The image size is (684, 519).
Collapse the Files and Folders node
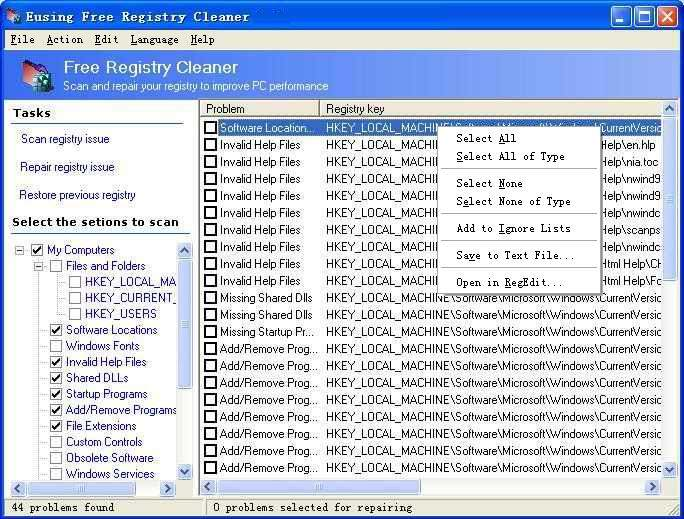click(x=38, y=266)
